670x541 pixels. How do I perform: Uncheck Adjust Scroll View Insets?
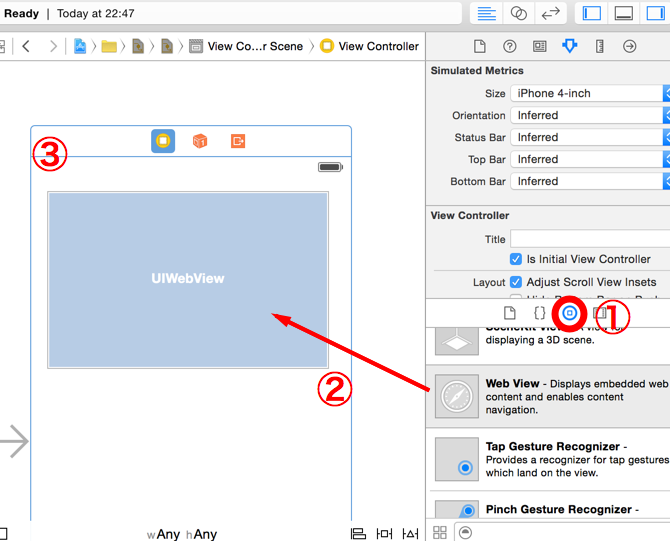point(516,282)
